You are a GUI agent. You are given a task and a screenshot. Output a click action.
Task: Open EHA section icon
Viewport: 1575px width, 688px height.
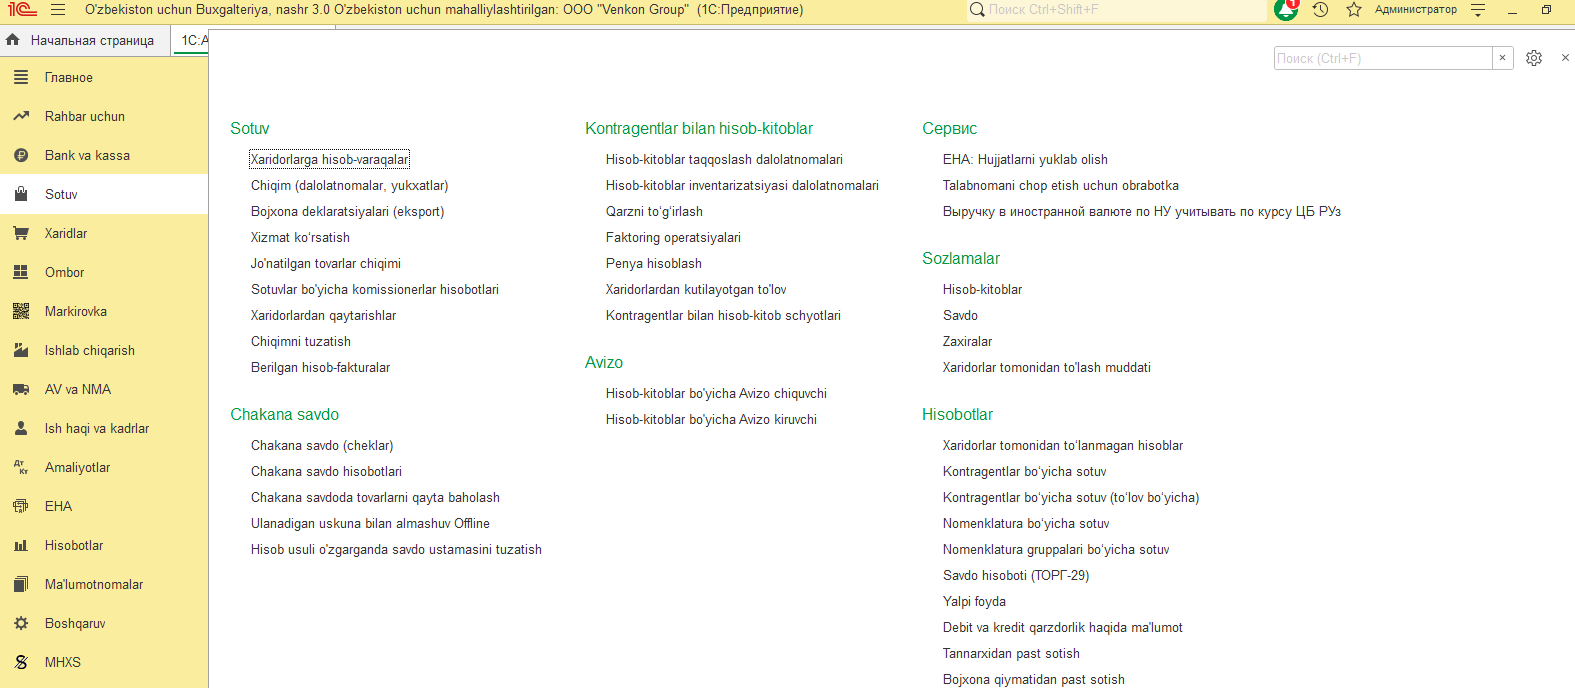tap(21, 506)
